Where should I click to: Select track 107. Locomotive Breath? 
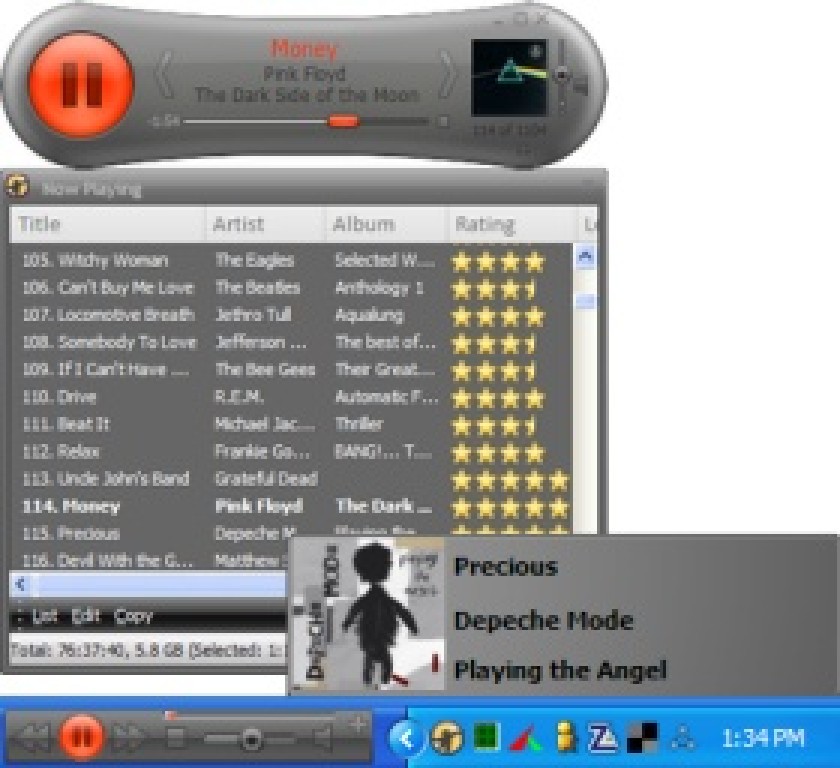108,315
